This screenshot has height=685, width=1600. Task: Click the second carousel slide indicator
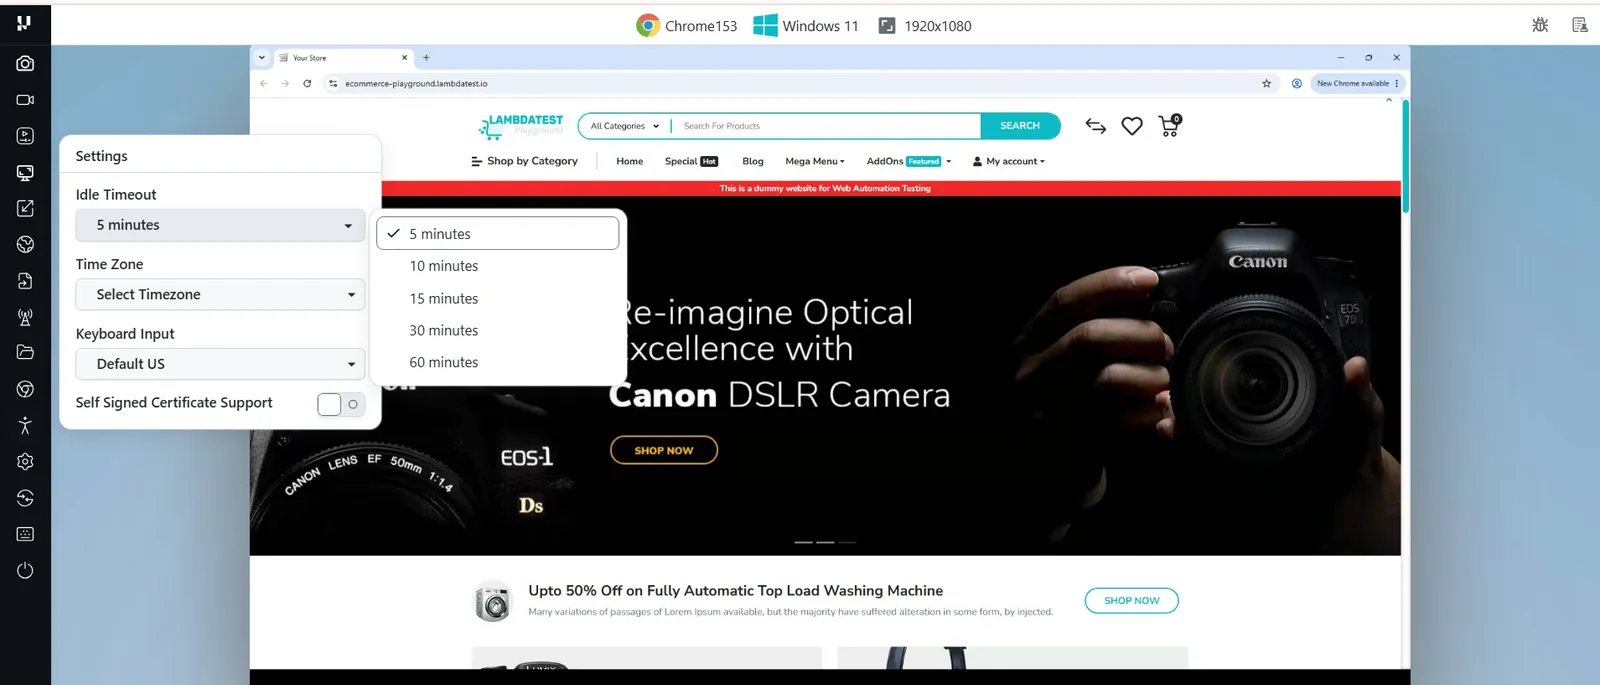click(825, 542)
